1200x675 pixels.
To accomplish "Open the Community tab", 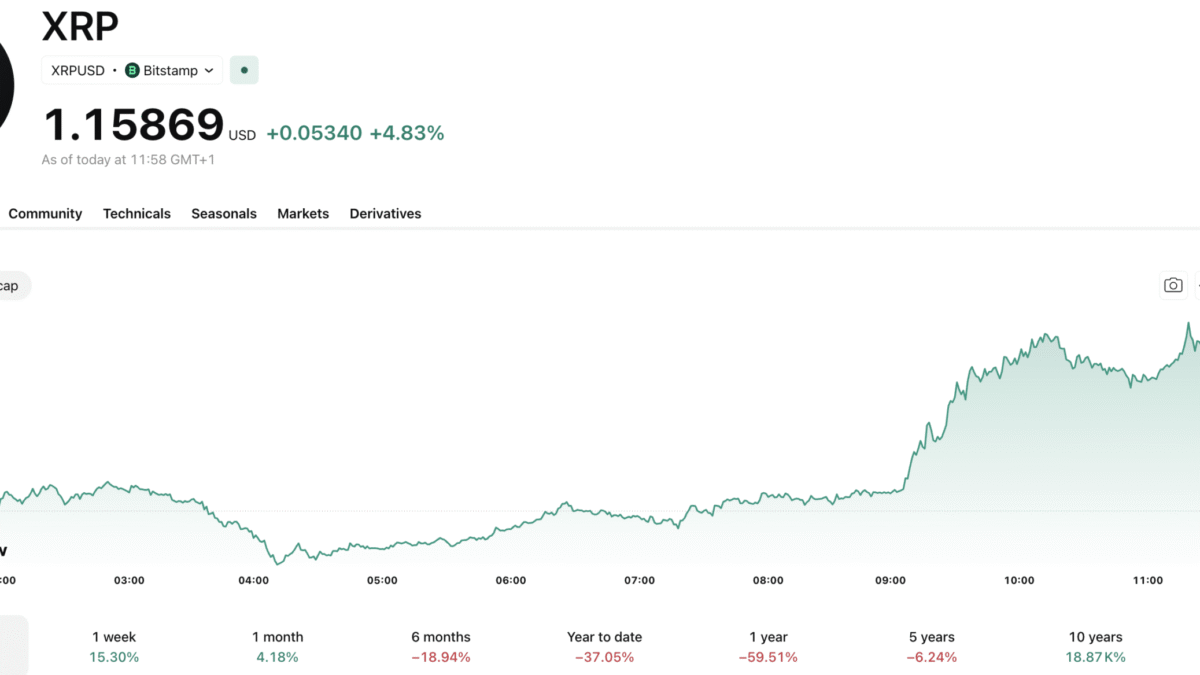I will (45, 214).
